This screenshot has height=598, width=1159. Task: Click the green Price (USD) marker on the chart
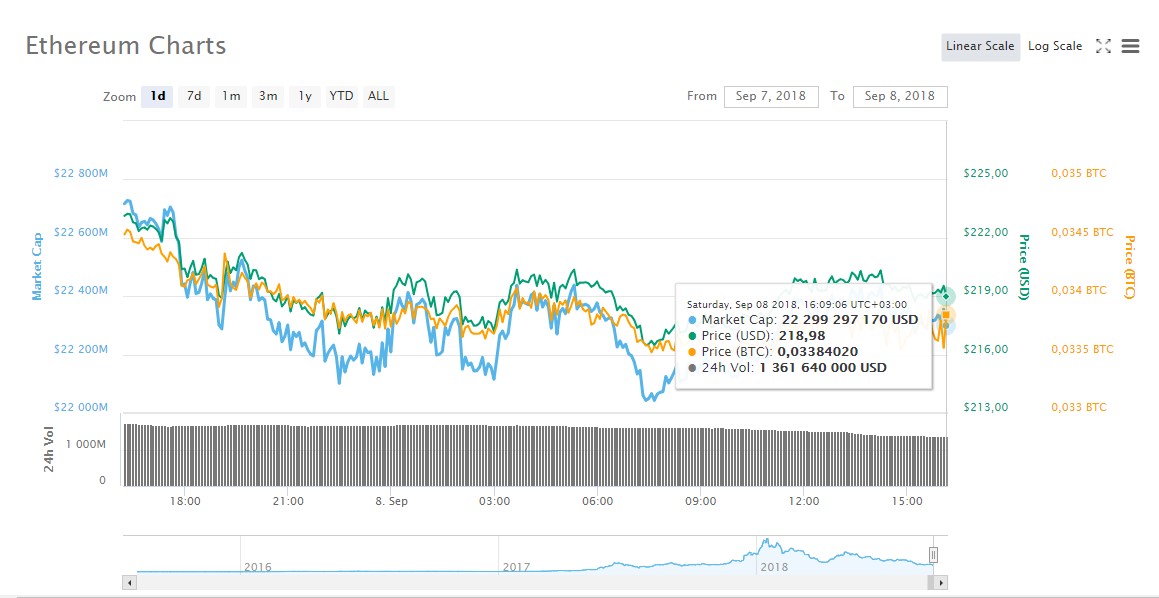pos(945,296)
